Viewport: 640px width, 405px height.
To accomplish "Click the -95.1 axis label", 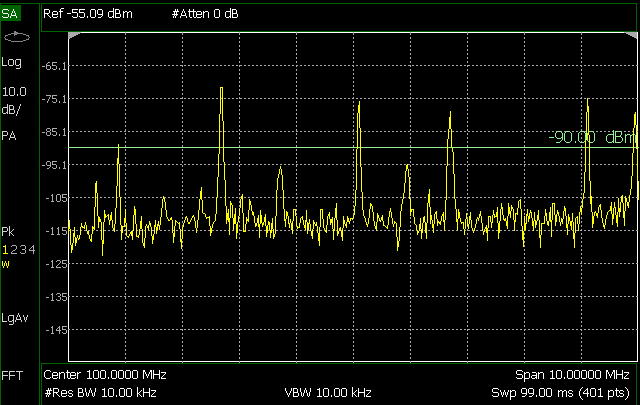I will click(56, 165).
